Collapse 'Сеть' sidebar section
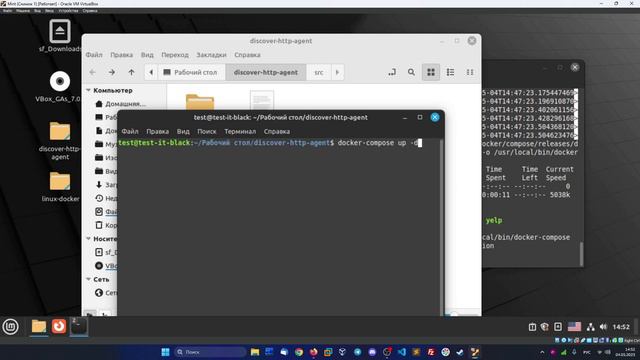Viewport: 640px width, 360px height. [x=89, y=280]
